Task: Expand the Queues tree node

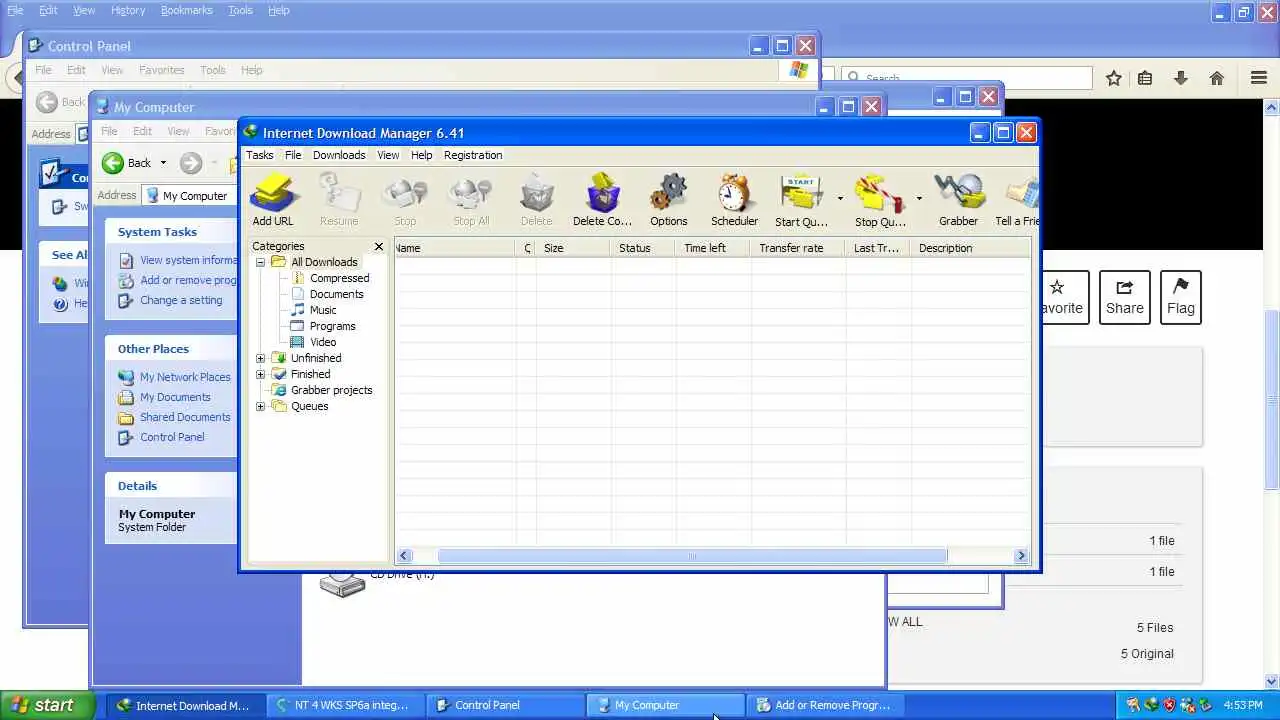Action: 261,406
